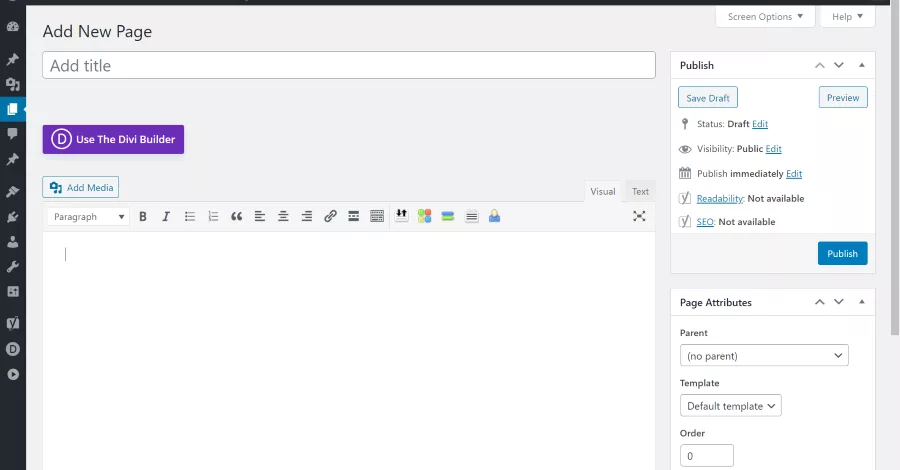
Task: Open the Appearance paintbrush sidebar icon
Action: [13, 192]
